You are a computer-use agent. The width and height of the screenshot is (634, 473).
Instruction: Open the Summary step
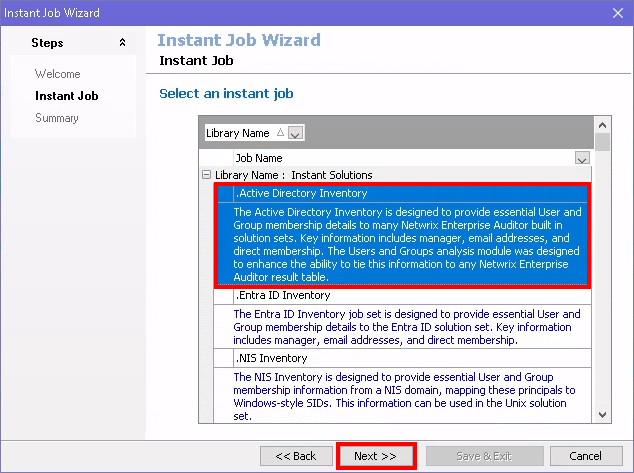click(x=56, y=118)
